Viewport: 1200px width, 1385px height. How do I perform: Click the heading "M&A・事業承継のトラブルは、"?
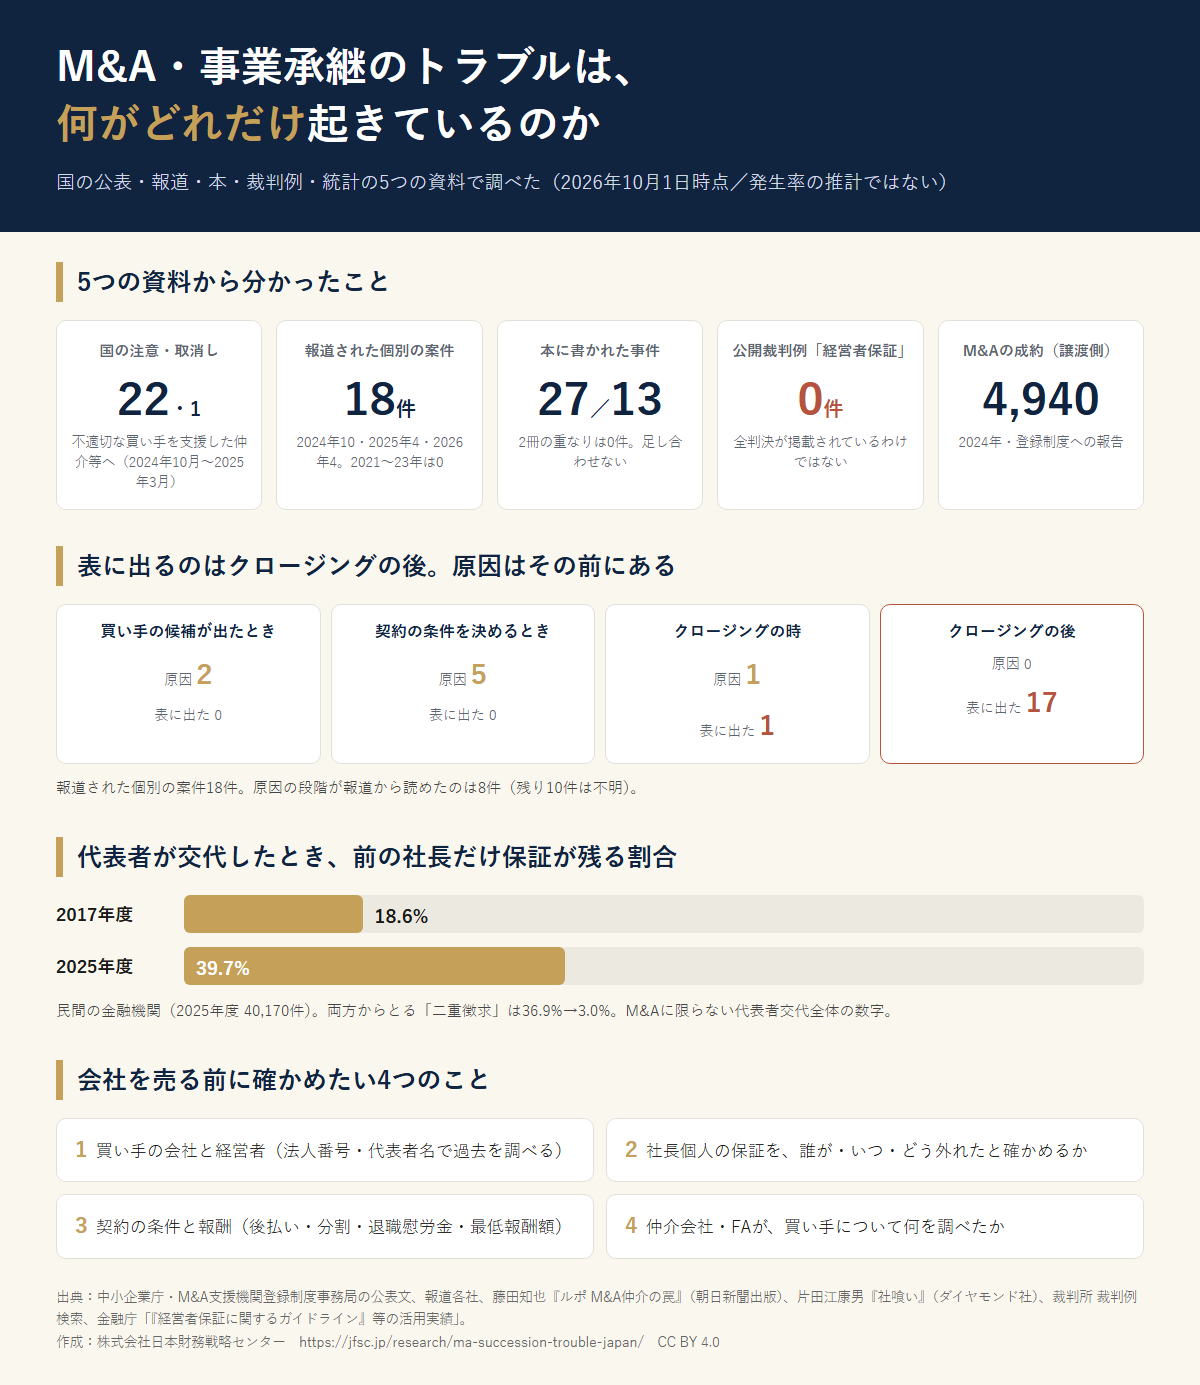coord(346,66)
